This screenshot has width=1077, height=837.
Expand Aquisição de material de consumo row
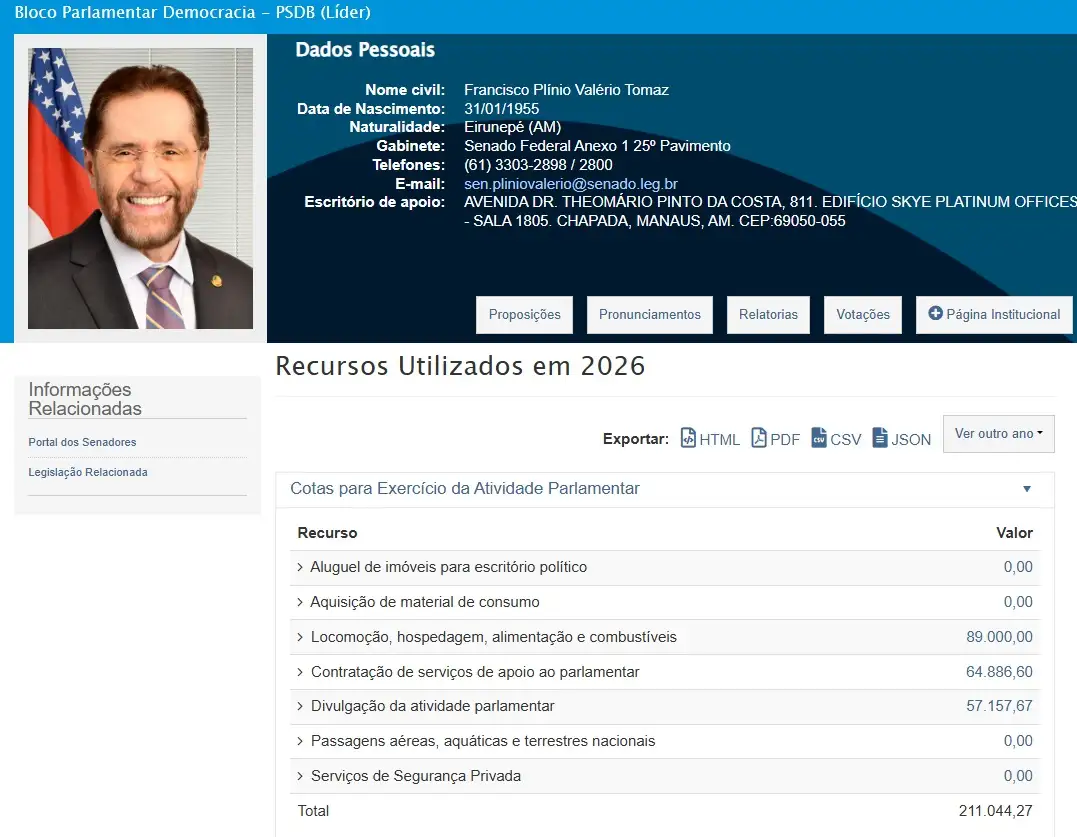(x=299, y=602)
